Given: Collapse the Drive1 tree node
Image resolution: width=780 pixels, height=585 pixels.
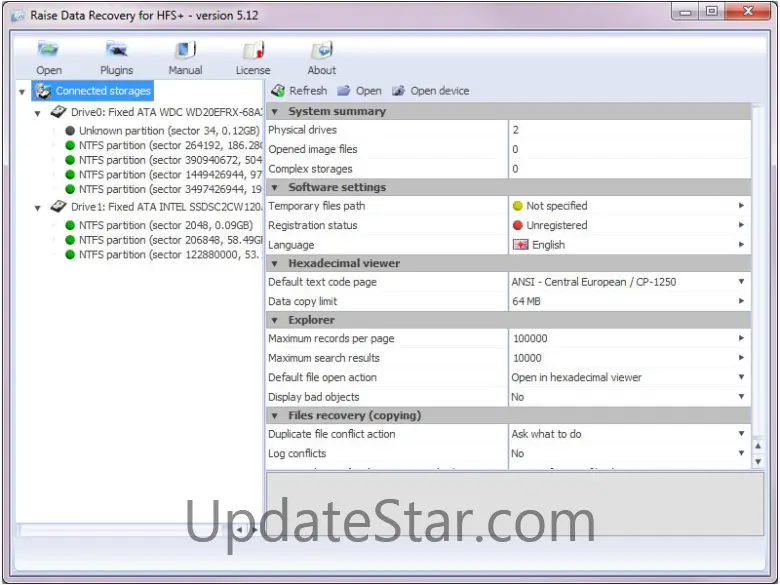Looking at the screenshot, I should tap(38, 208).
